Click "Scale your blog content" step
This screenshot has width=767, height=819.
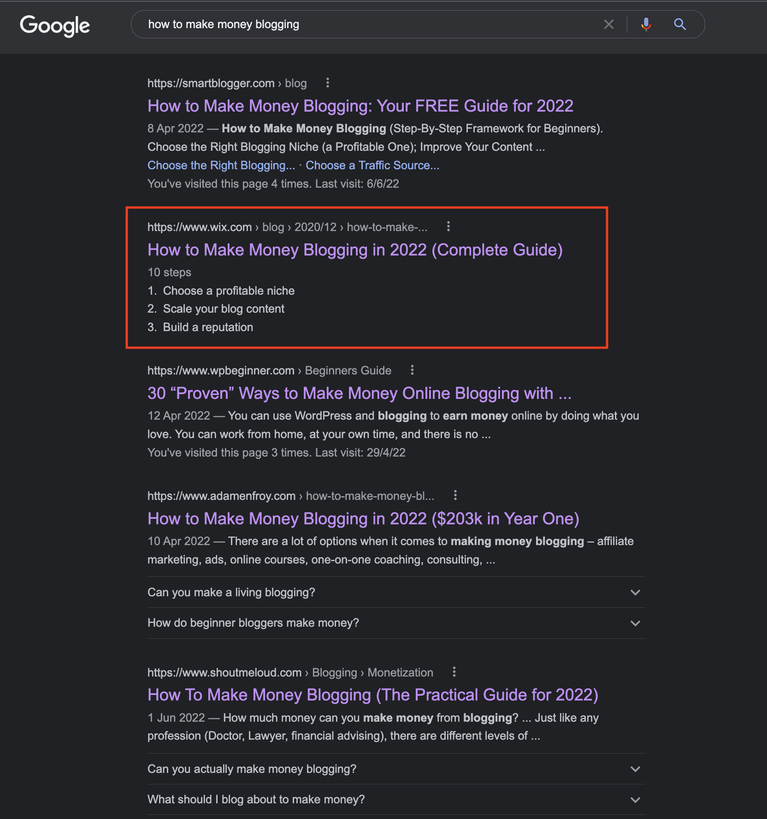click(x=224, y=309)
